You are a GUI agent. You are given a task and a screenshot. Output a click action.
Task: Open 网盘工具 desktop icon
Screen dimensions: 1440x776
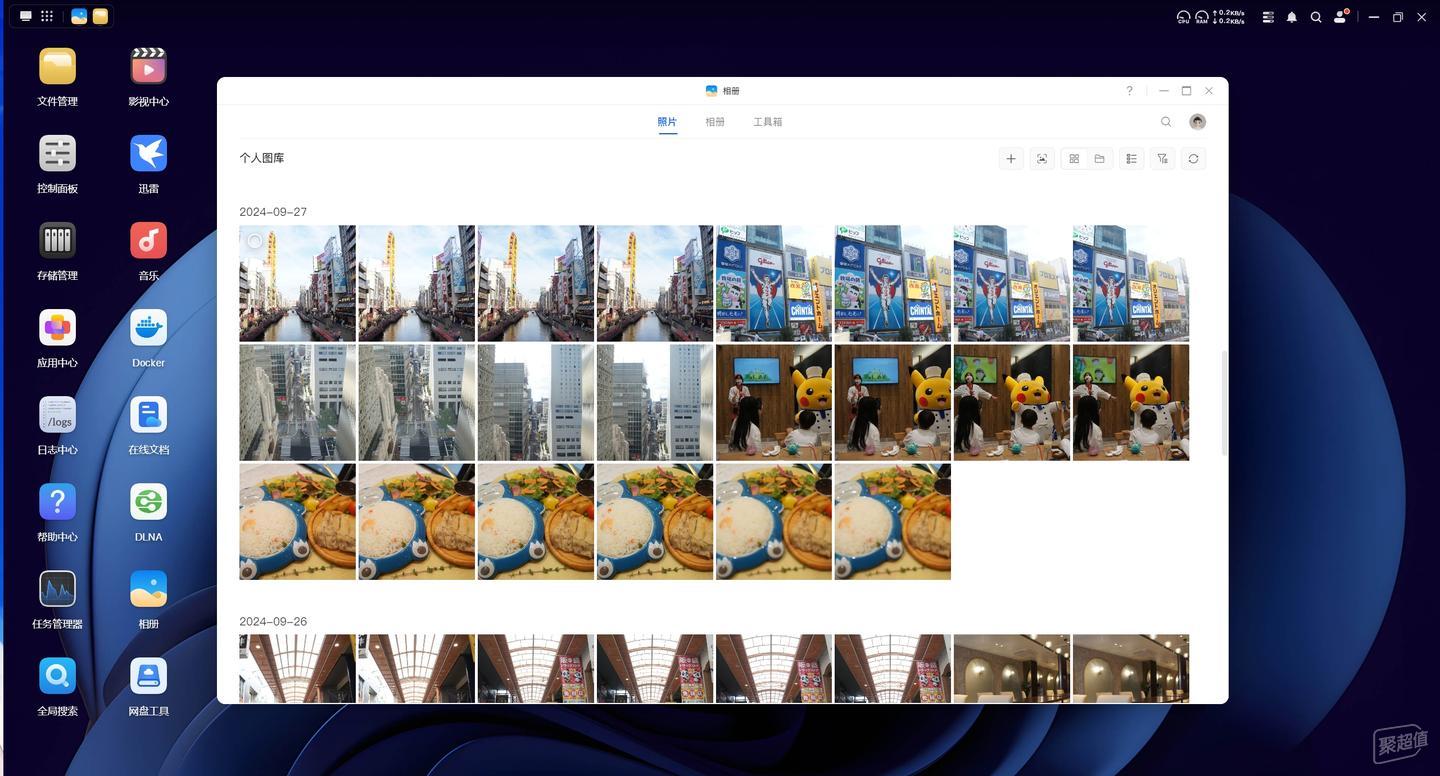[x=148, y=676]
